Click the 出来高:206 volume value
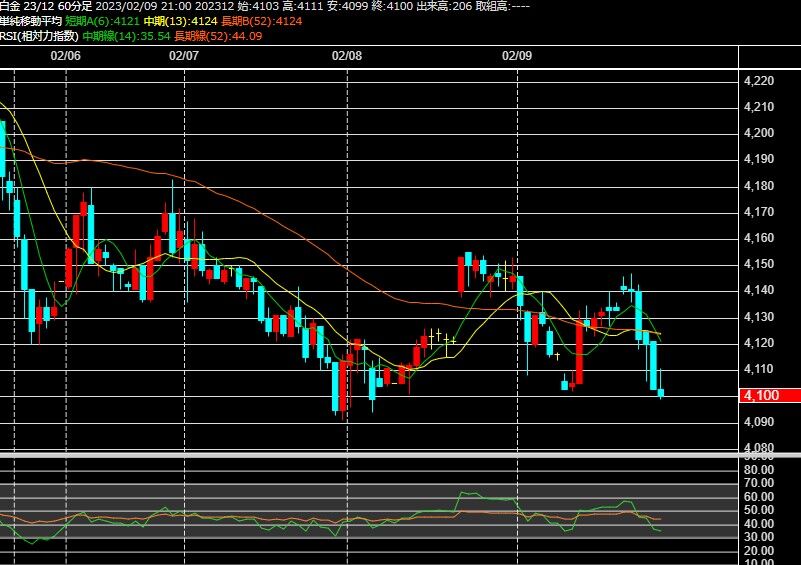Screen dimensions: 801x565 [x=444, y=6]
